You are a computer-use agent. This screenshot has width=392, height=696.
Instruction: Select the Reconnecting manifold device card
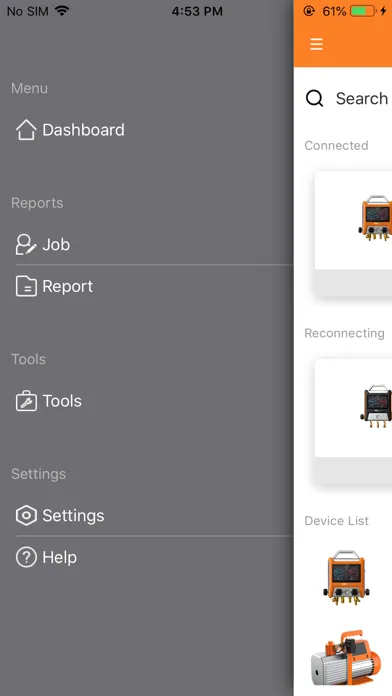point(353,422)
